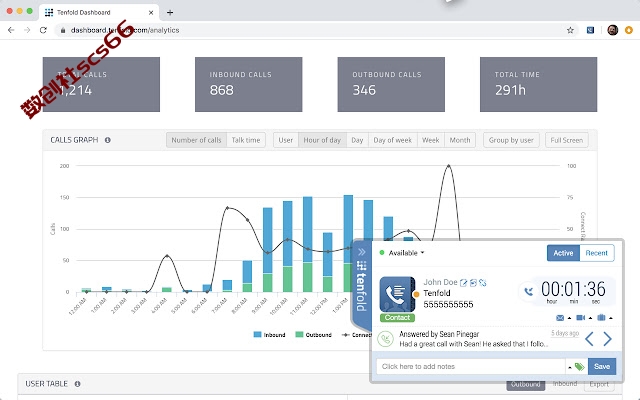This screenshot has width=640, height=400.
Task: Close the Tenfold Dashboard browser tab
Action: [x=151, y=13]
